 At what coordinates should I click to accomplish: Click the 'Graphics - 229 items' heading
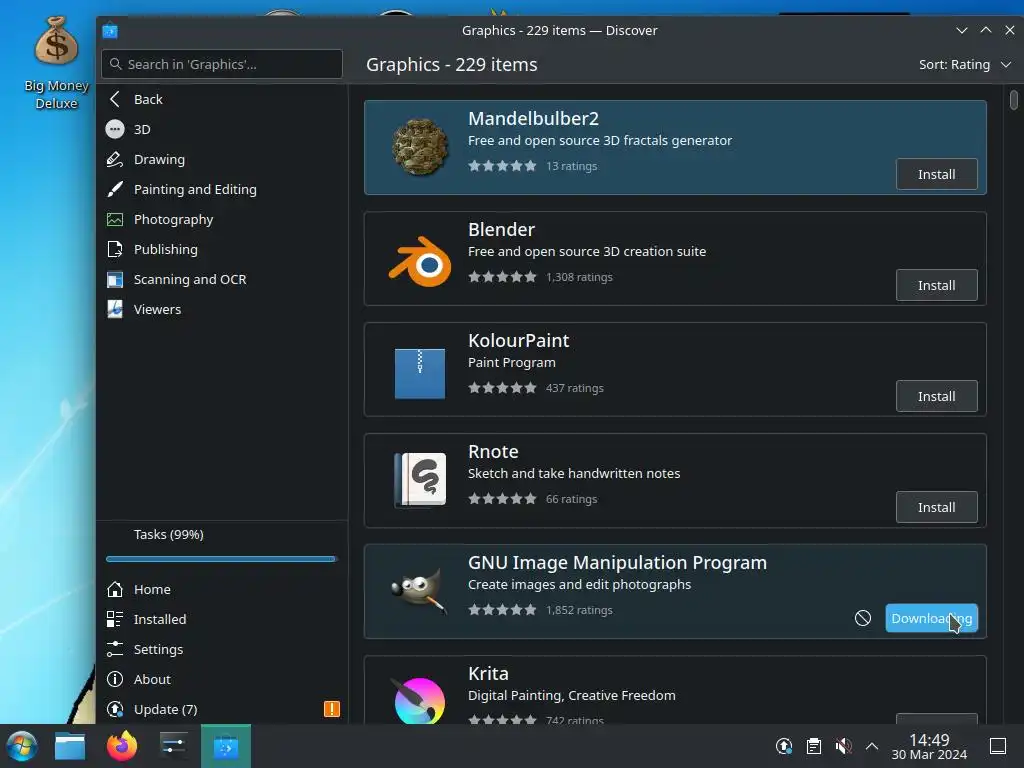(452, 65)
